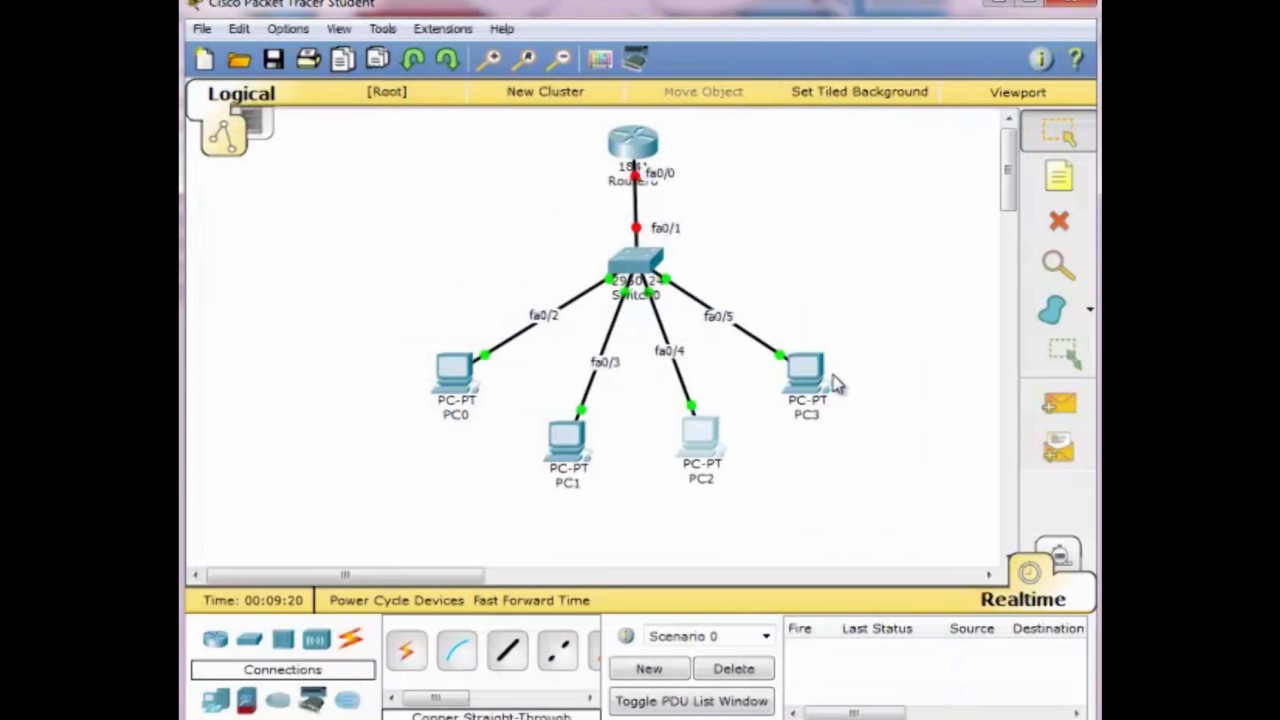Click the Connections lightning category icon

click(350, 638)
